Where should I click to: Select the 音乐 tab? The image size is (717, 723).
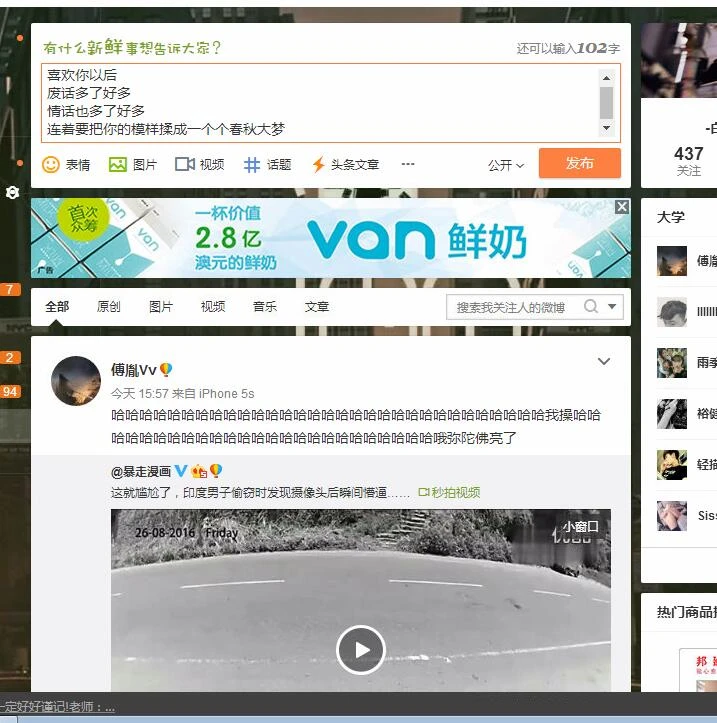click(x=265, y=307)
